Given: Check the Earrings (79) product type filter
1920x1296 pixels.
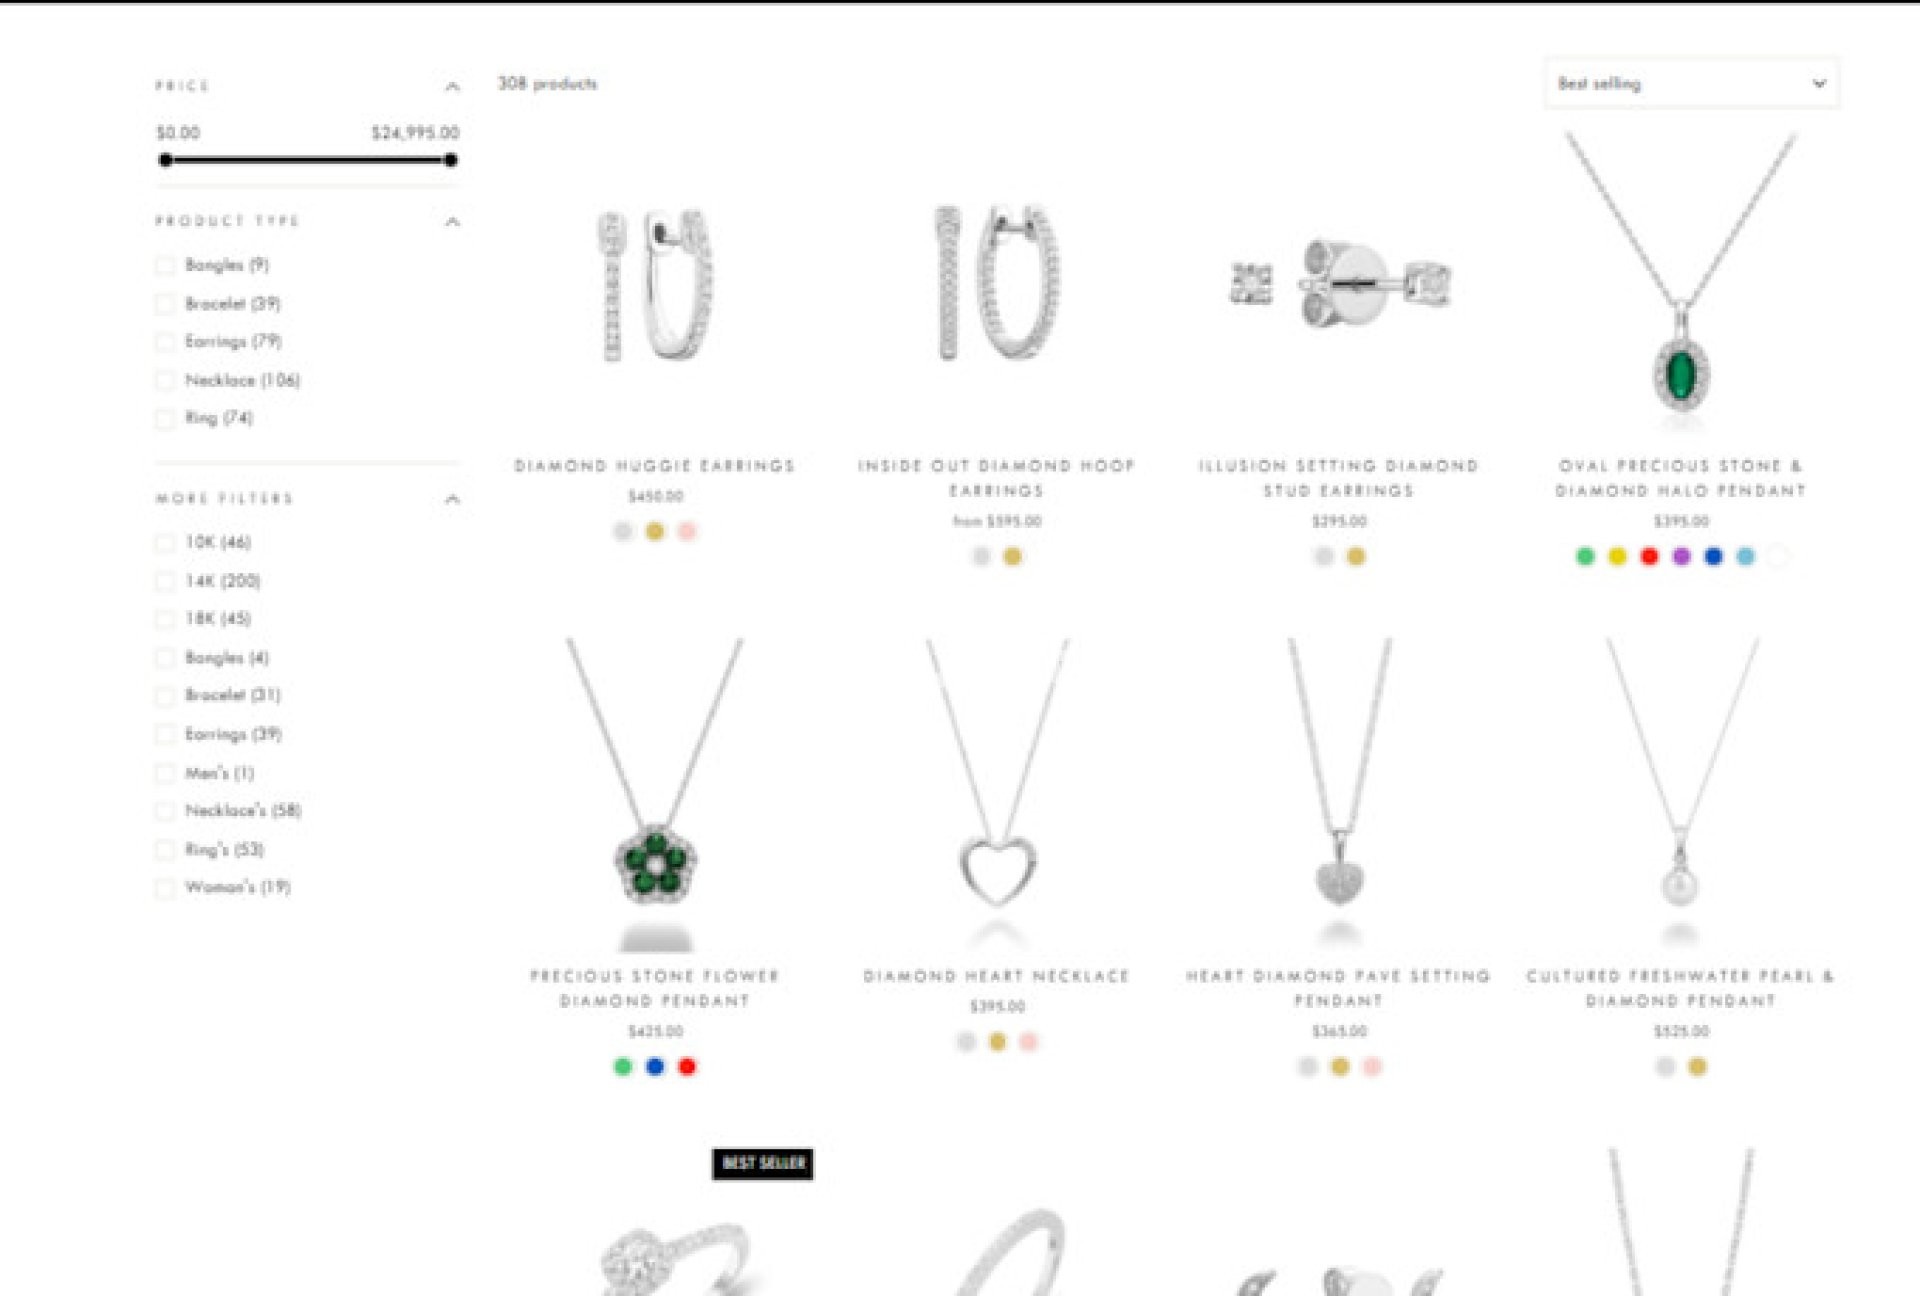Looking at the screenshot, I should 166,342.
